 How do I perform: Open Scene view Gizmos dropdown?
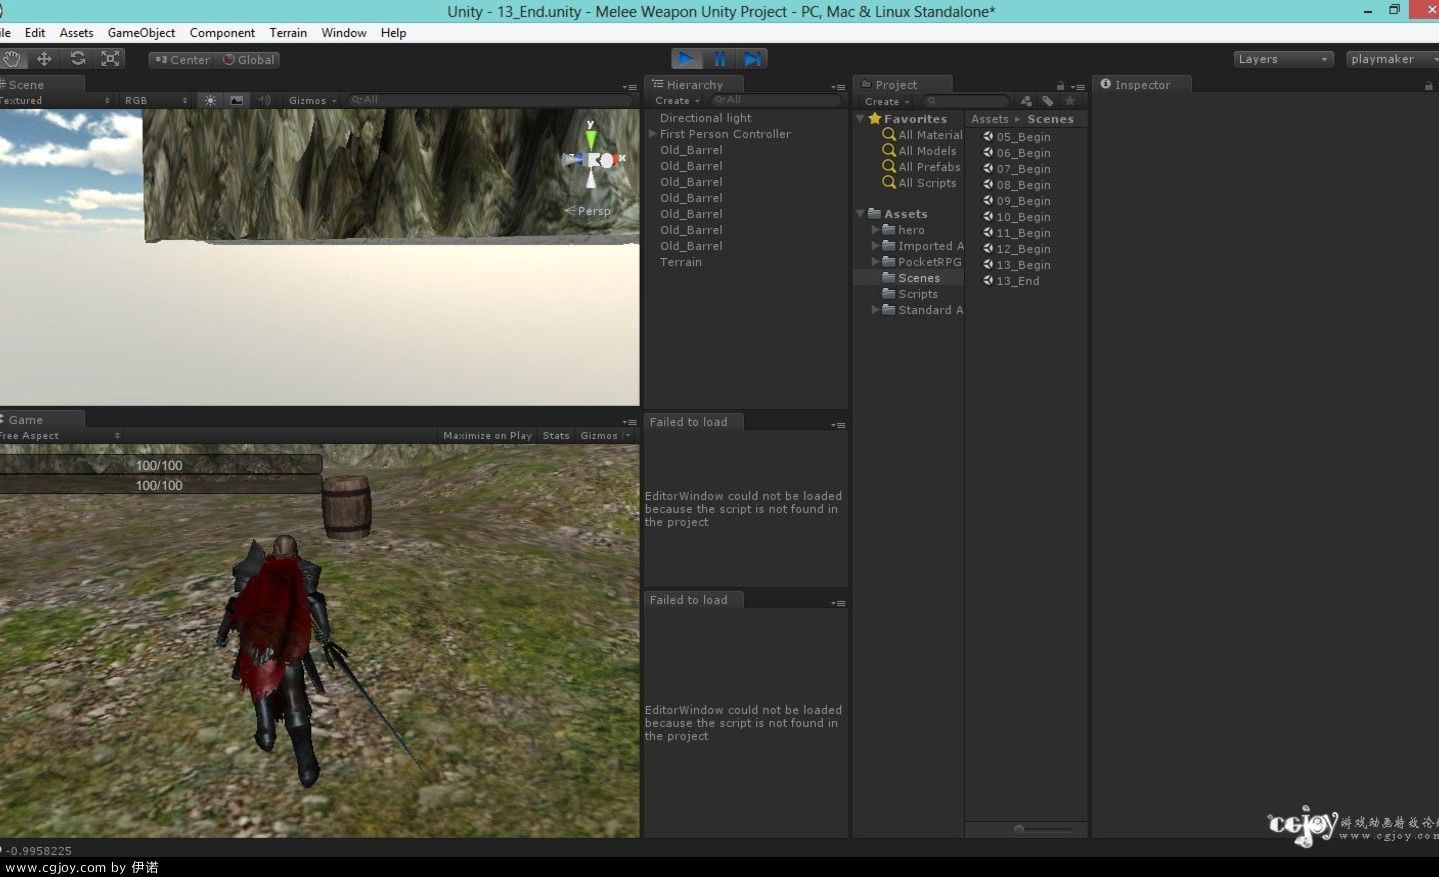312,101
